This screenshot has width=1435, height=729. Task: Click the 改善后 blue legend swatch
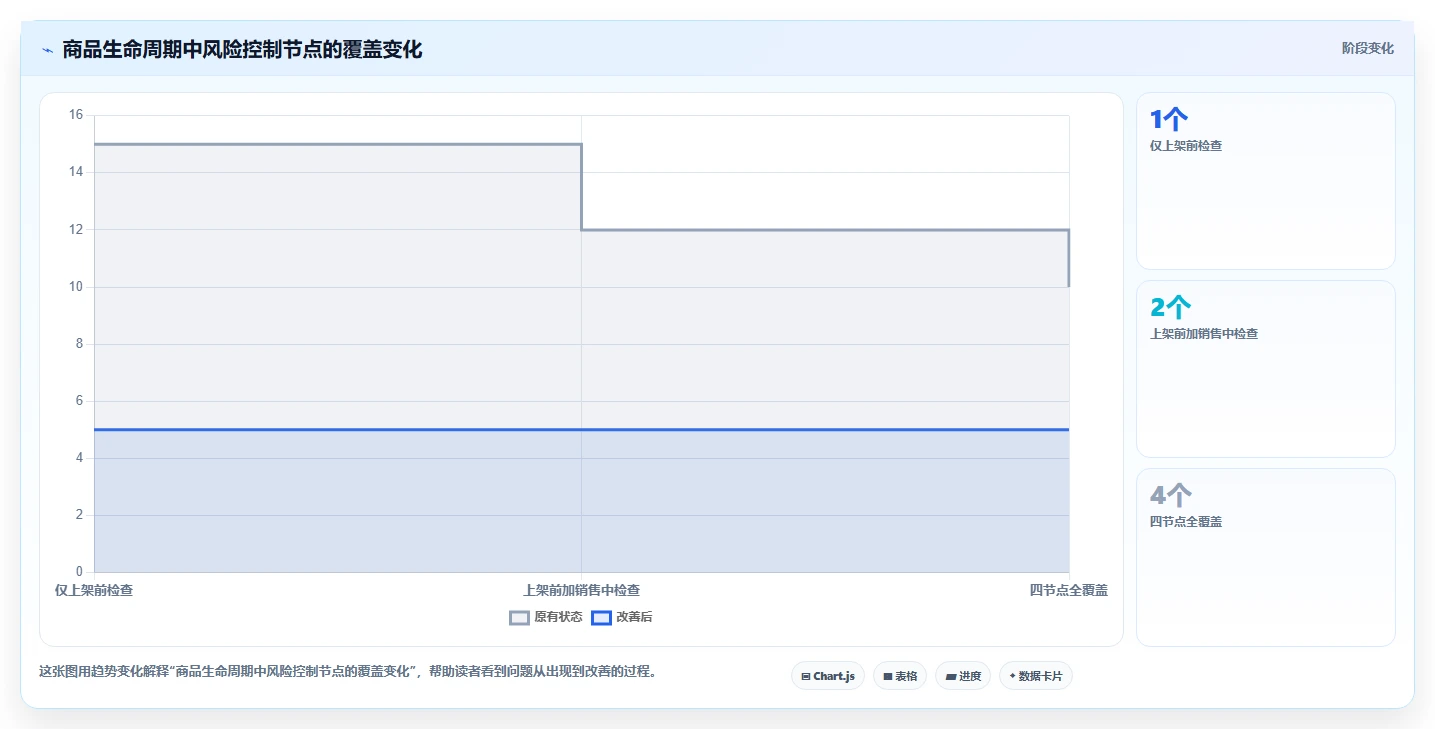pos(601,617)
